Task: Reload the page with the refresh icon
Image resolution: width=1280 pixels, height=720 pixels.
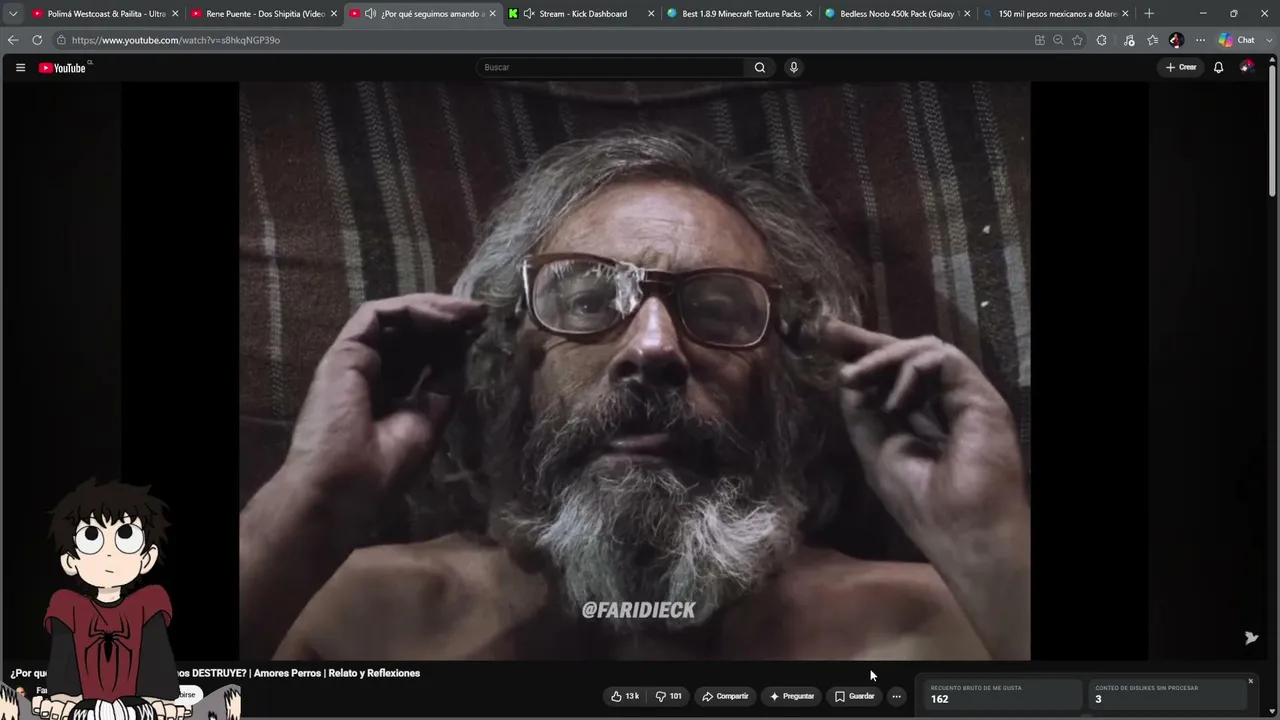Action: coord(37,40)
